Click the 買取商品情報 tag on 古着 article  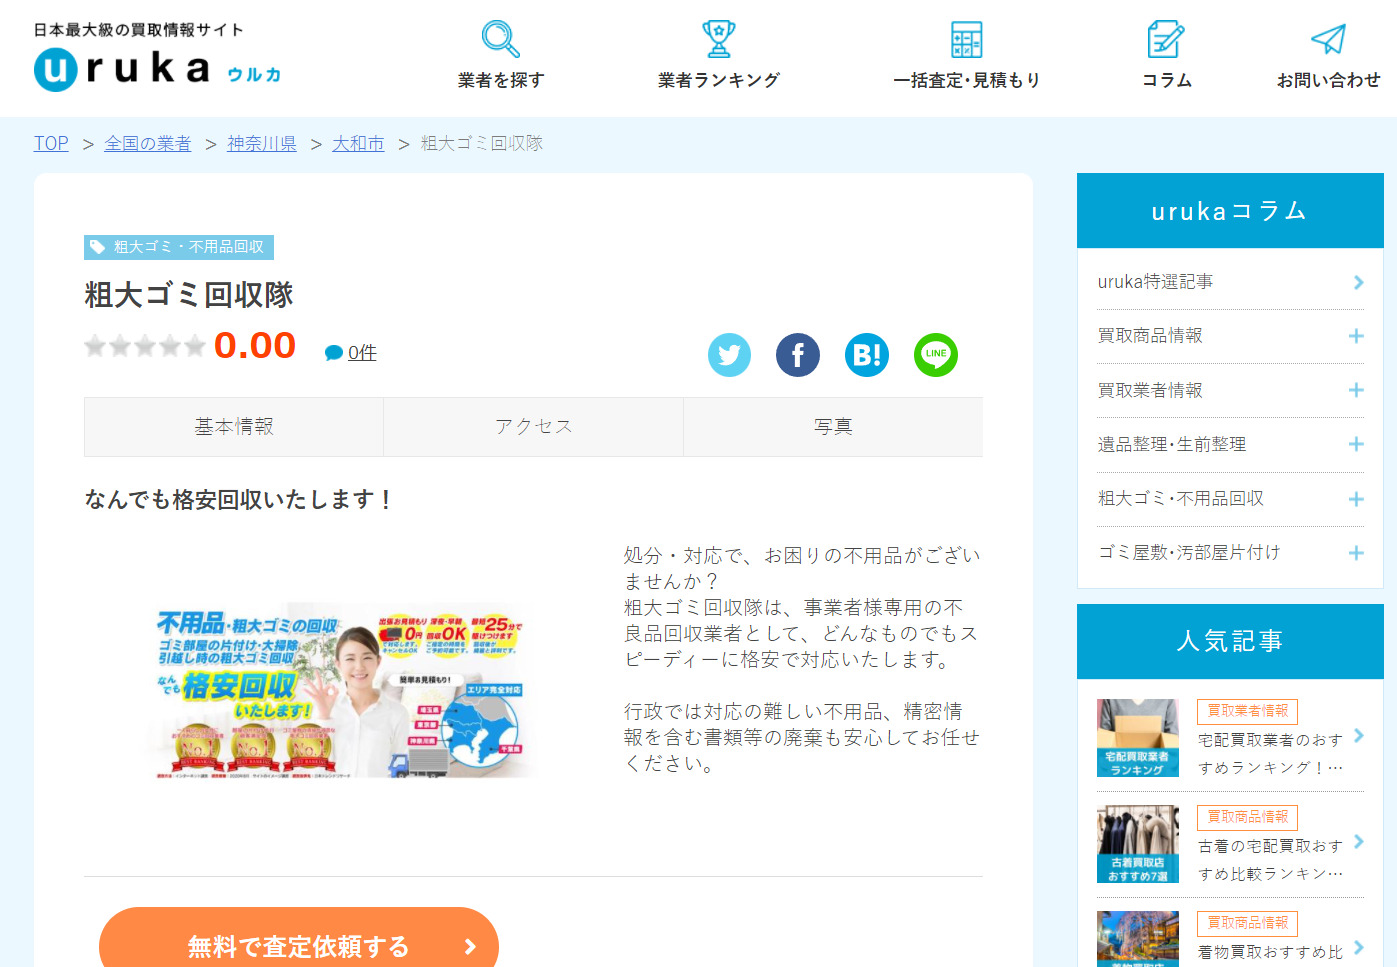(x=1247, y=817)
